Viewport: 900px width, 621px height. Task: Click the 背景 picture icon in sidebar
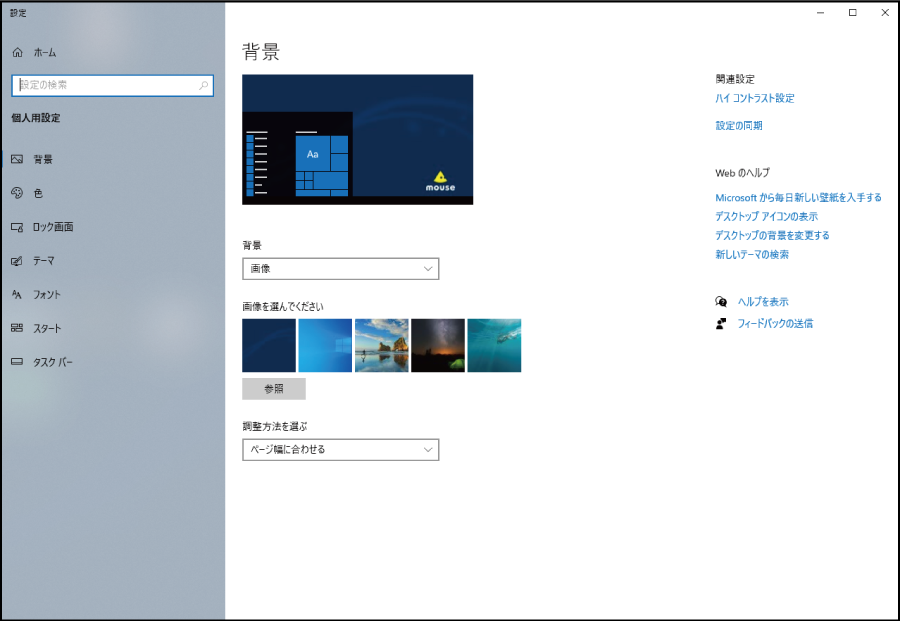point(17,160)
